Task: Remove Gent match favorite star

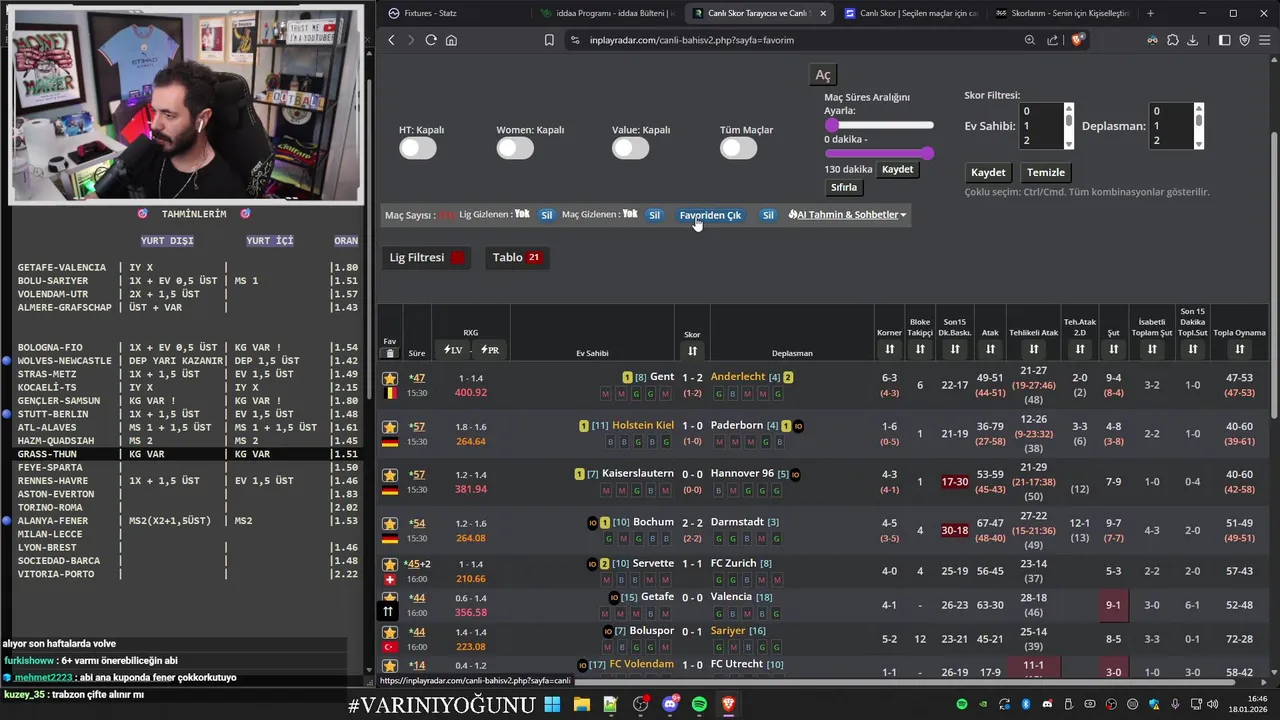Action: (x=390, y=378)
